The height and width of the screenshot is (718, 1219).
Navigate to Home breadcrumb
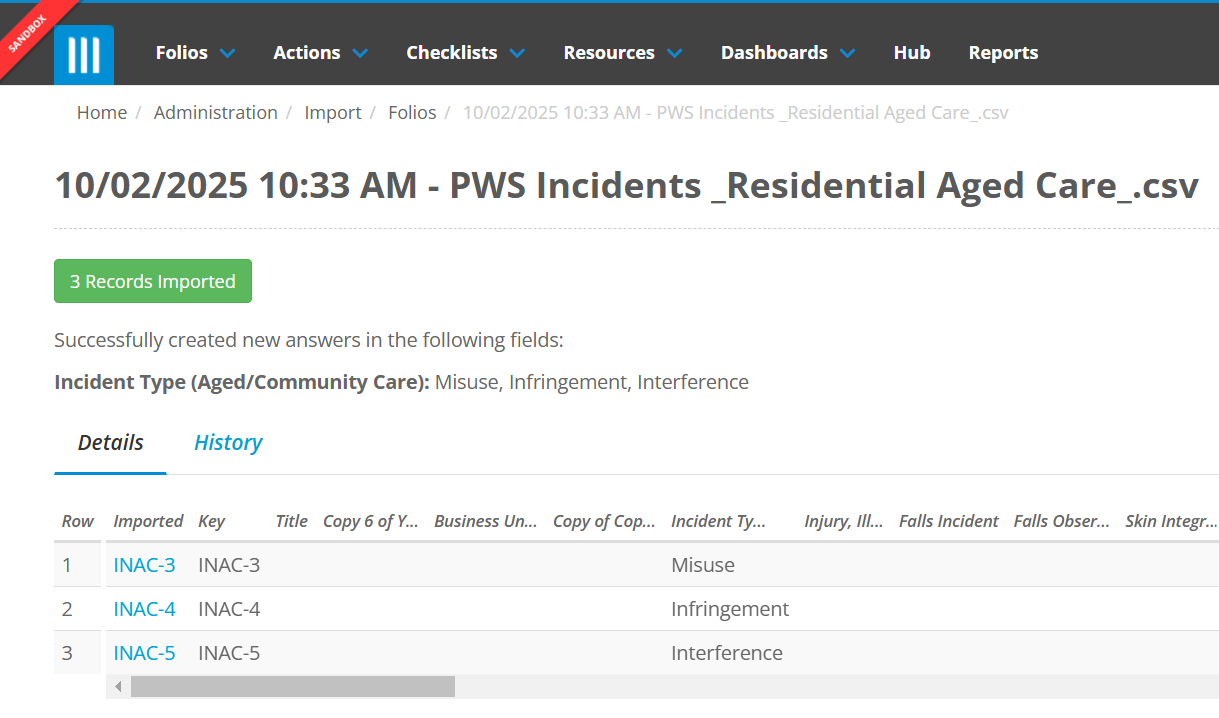[102, 113]
